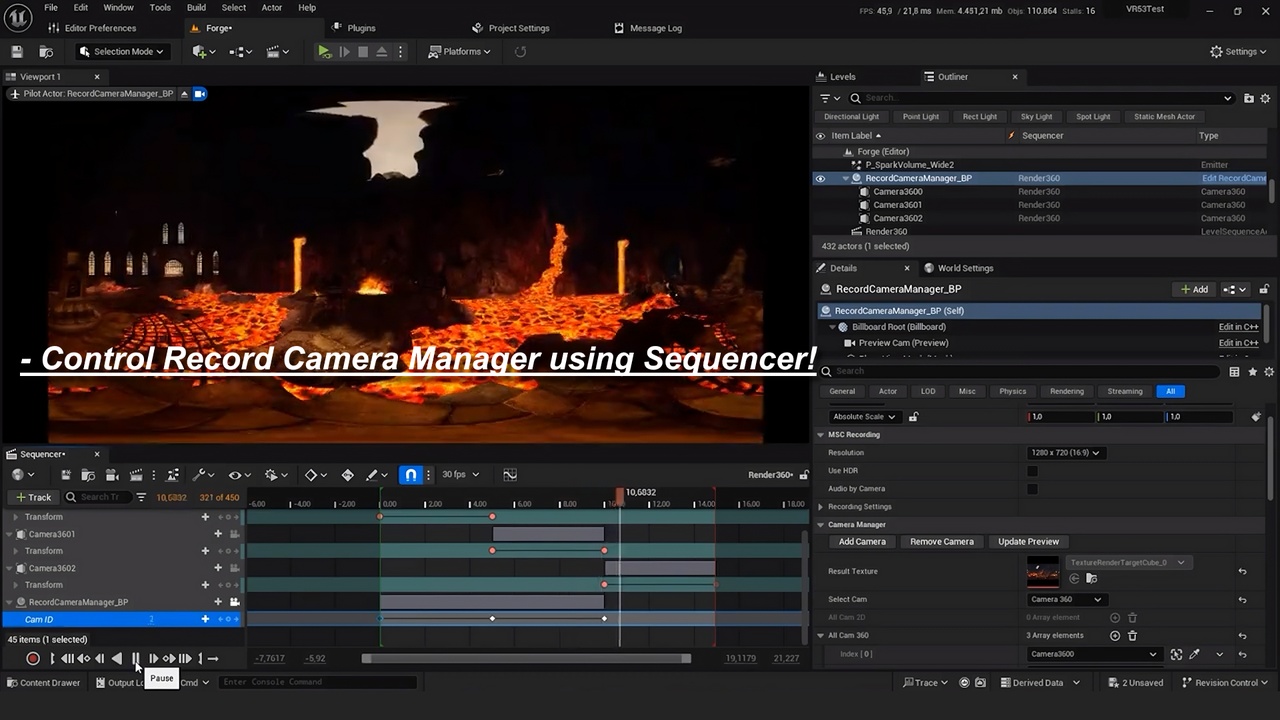1280x720 pixels.
Task: Expand the Recording Settings section
Action: point(821,507)
